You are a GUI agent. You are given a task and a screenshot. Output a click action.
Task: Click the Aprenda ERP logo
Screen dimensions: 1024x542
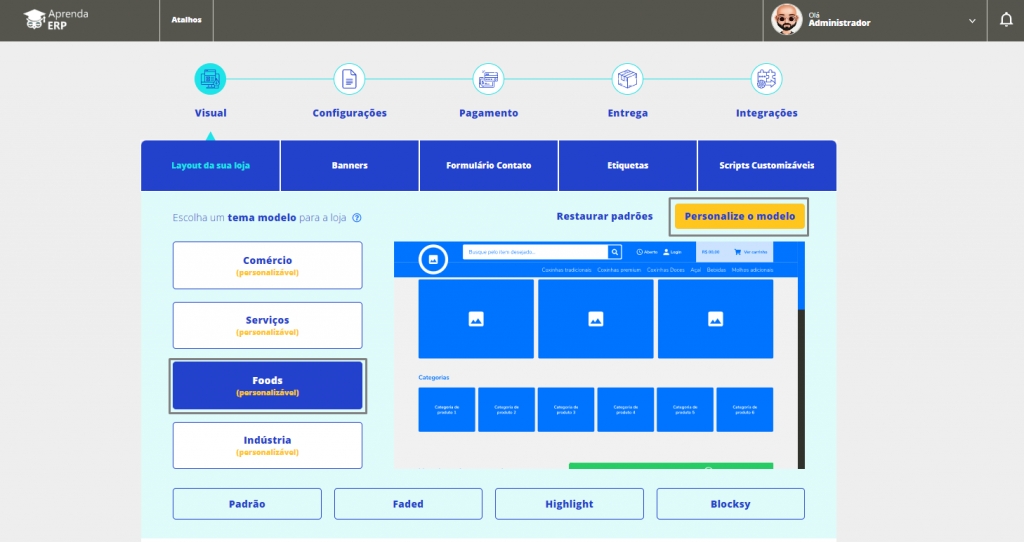pyautogui.click(x=57, y=20)
